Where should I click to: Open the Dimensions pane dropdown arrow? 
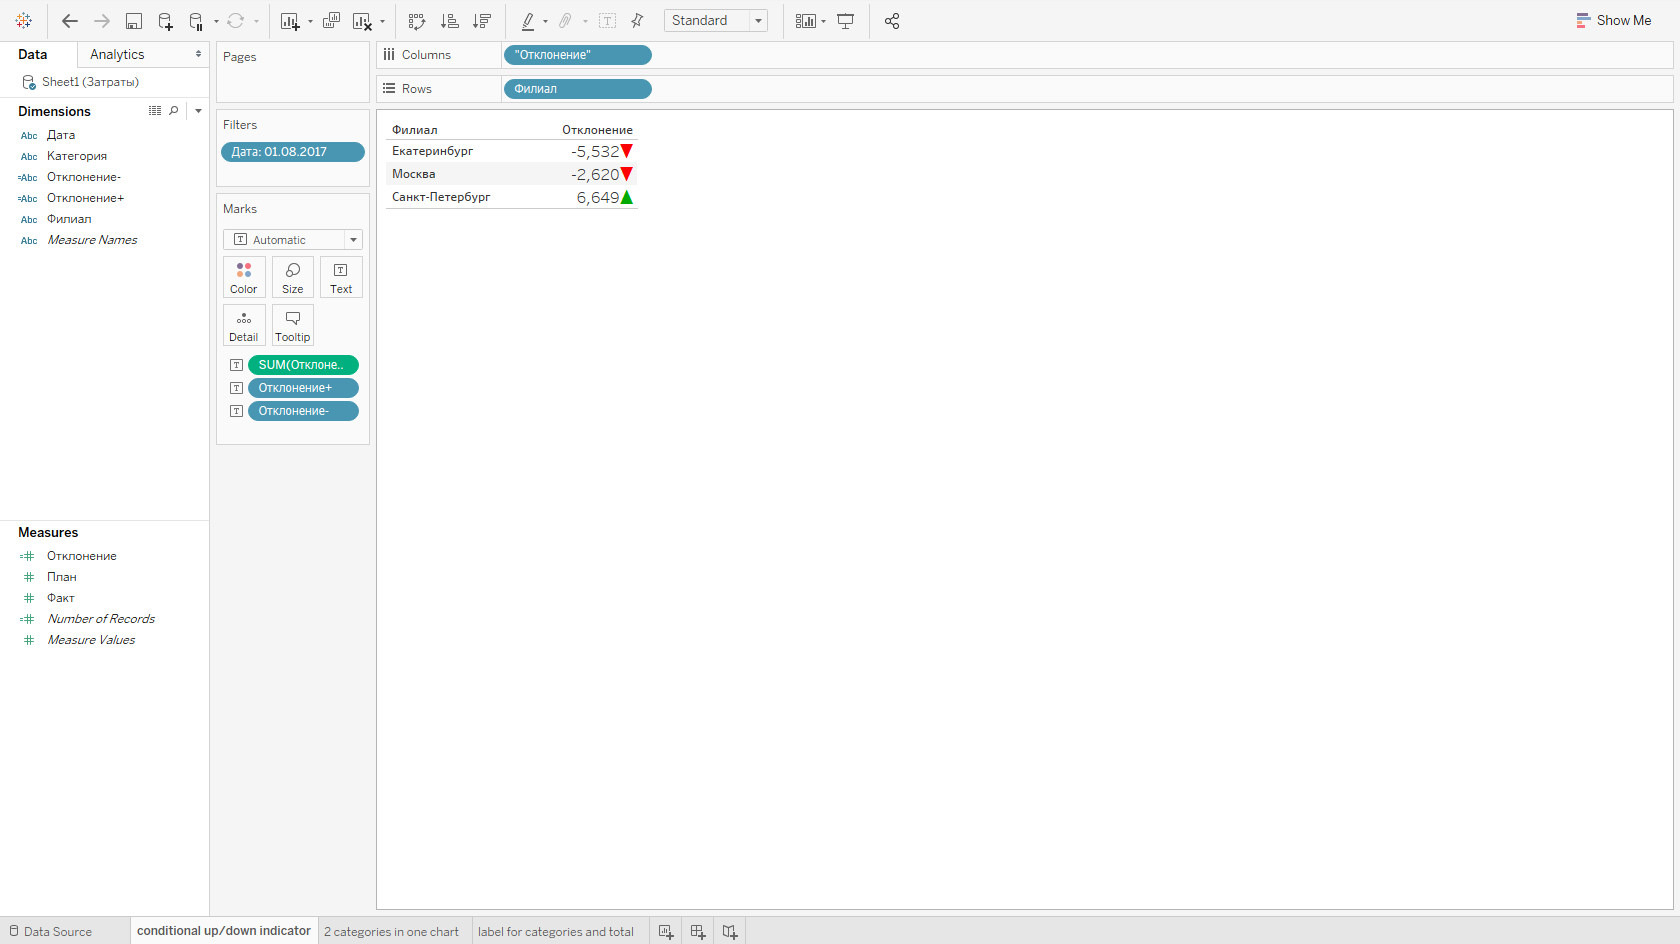pos(198,111)
